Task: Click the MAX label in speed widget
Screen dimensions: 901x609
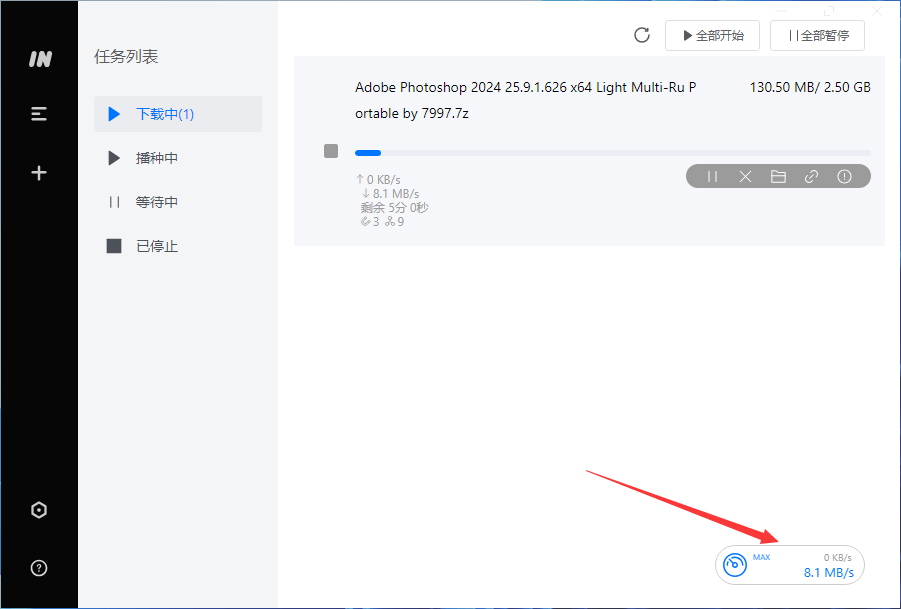Action: [761, 557]
